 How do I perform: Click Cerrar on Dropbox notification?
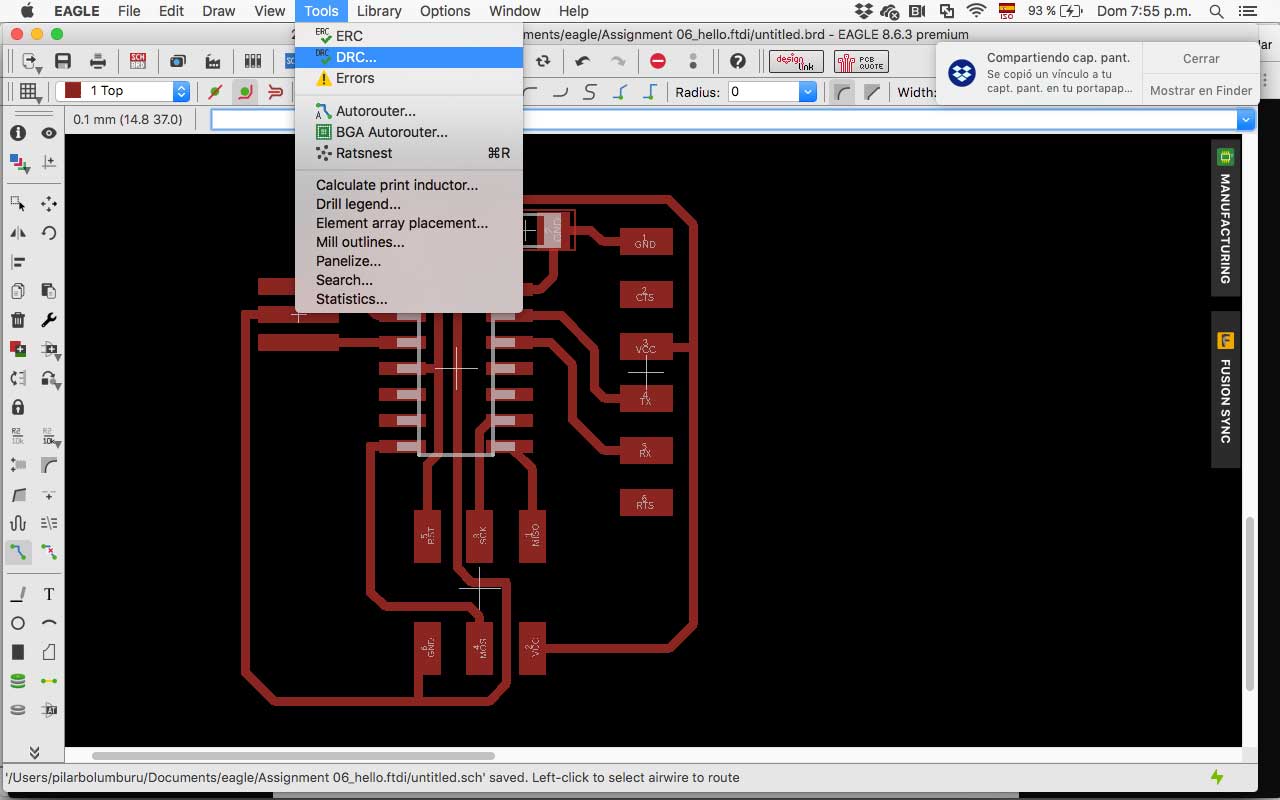1201,58
